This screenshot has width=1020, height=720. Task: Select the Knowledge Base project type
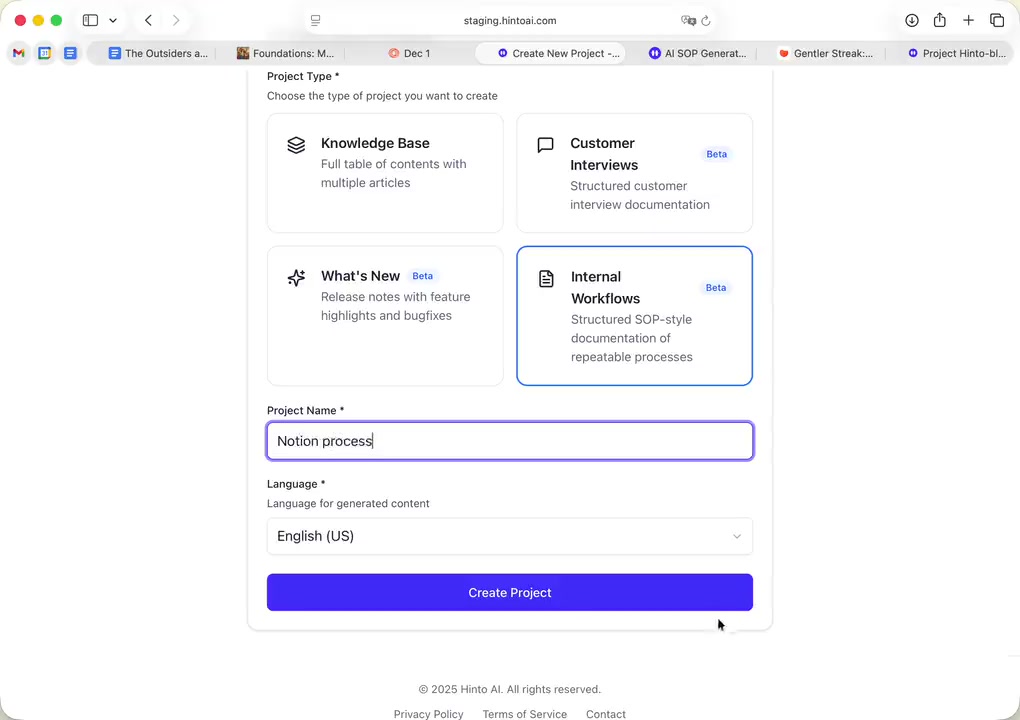click(385, 172)
